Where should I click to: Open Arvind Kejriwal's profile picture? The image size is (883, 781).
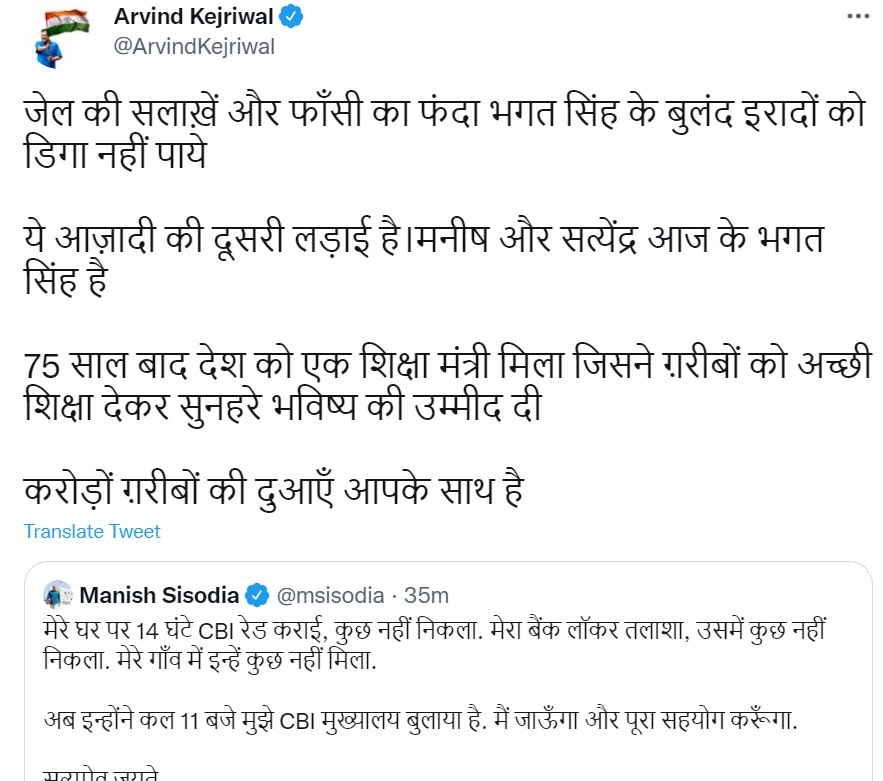click(x=54, y=33)
